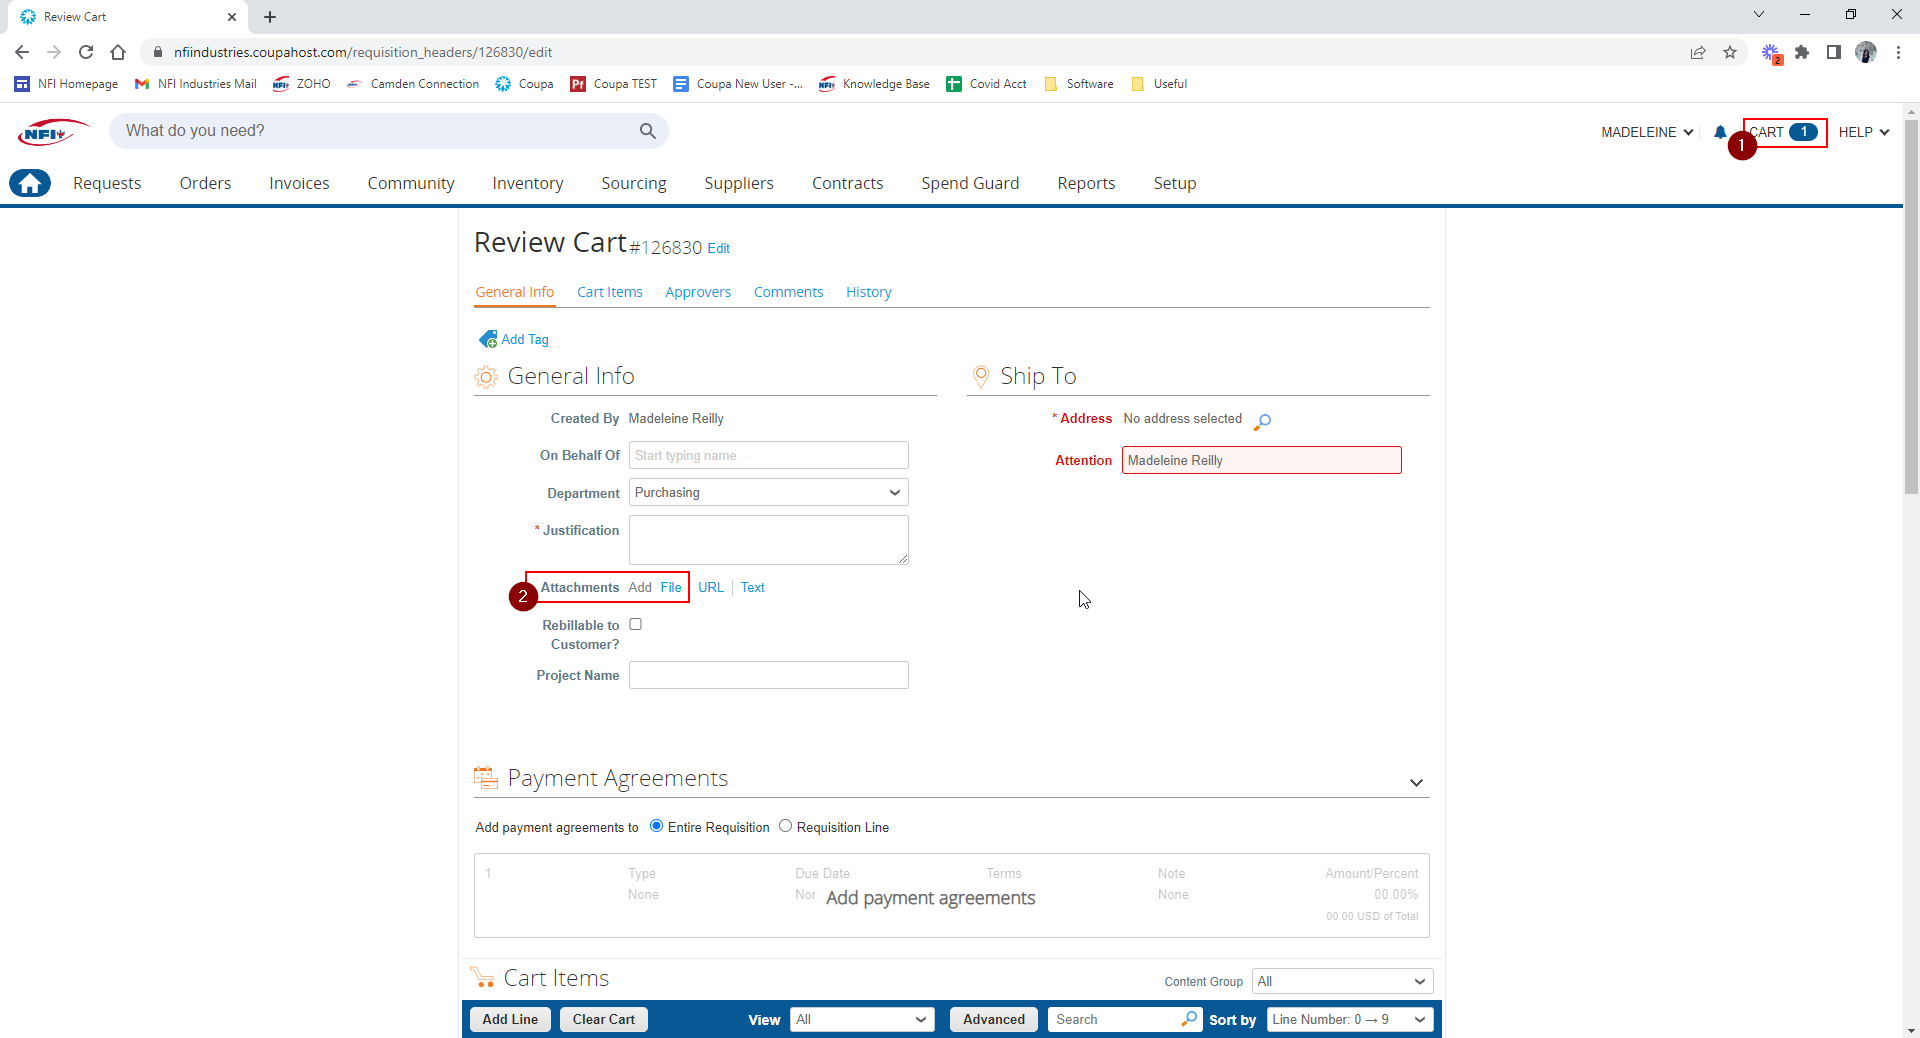The image size is (1920, 1038).
Task: Check Rebillable to Customer box
Action: coord(635,624)
